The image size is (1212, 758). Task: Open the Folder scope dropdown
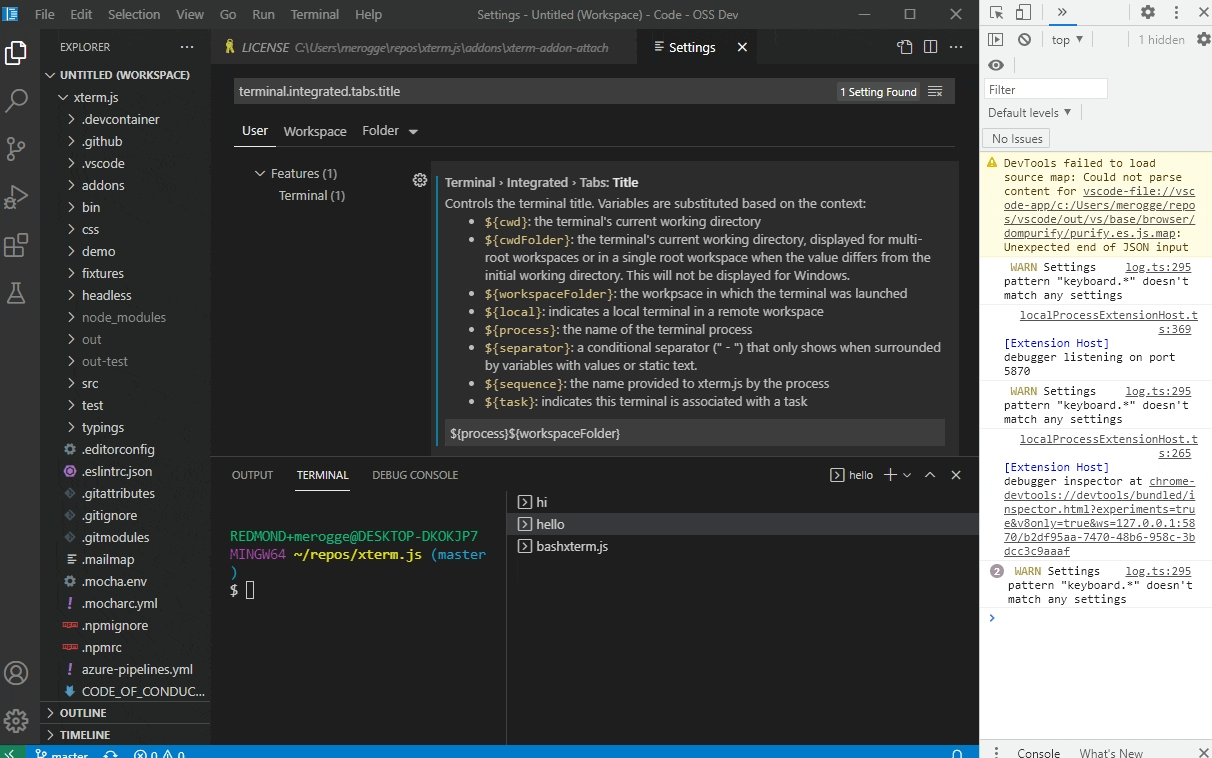click(x=390, y=131)
